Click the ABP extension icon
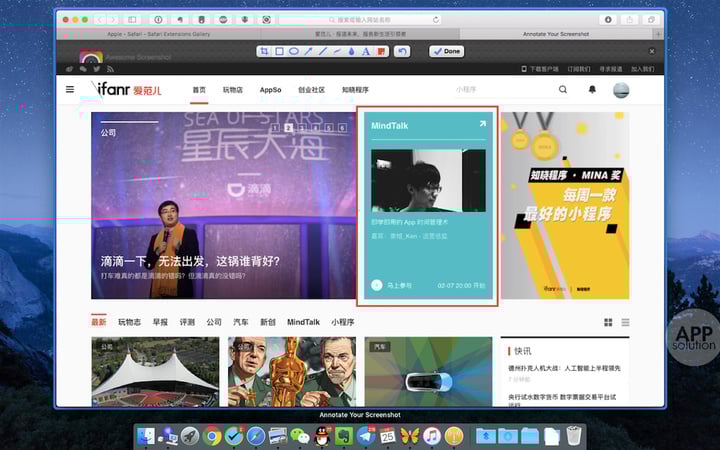720x450 pixels. 223,20
